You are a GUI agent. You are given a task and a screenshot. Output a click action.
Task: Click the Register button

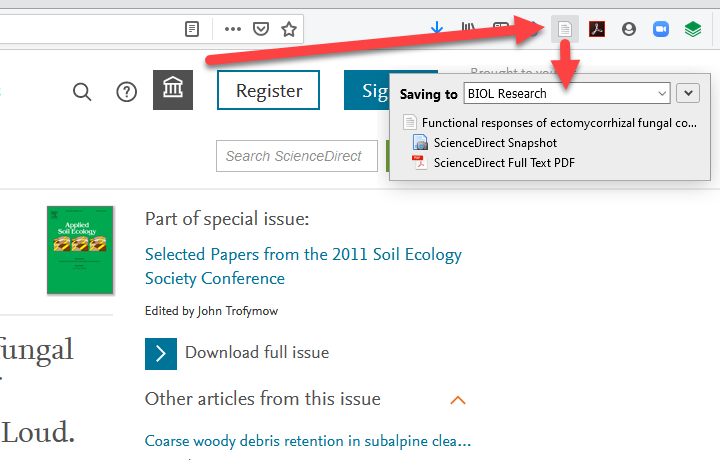tap(269, 90)
